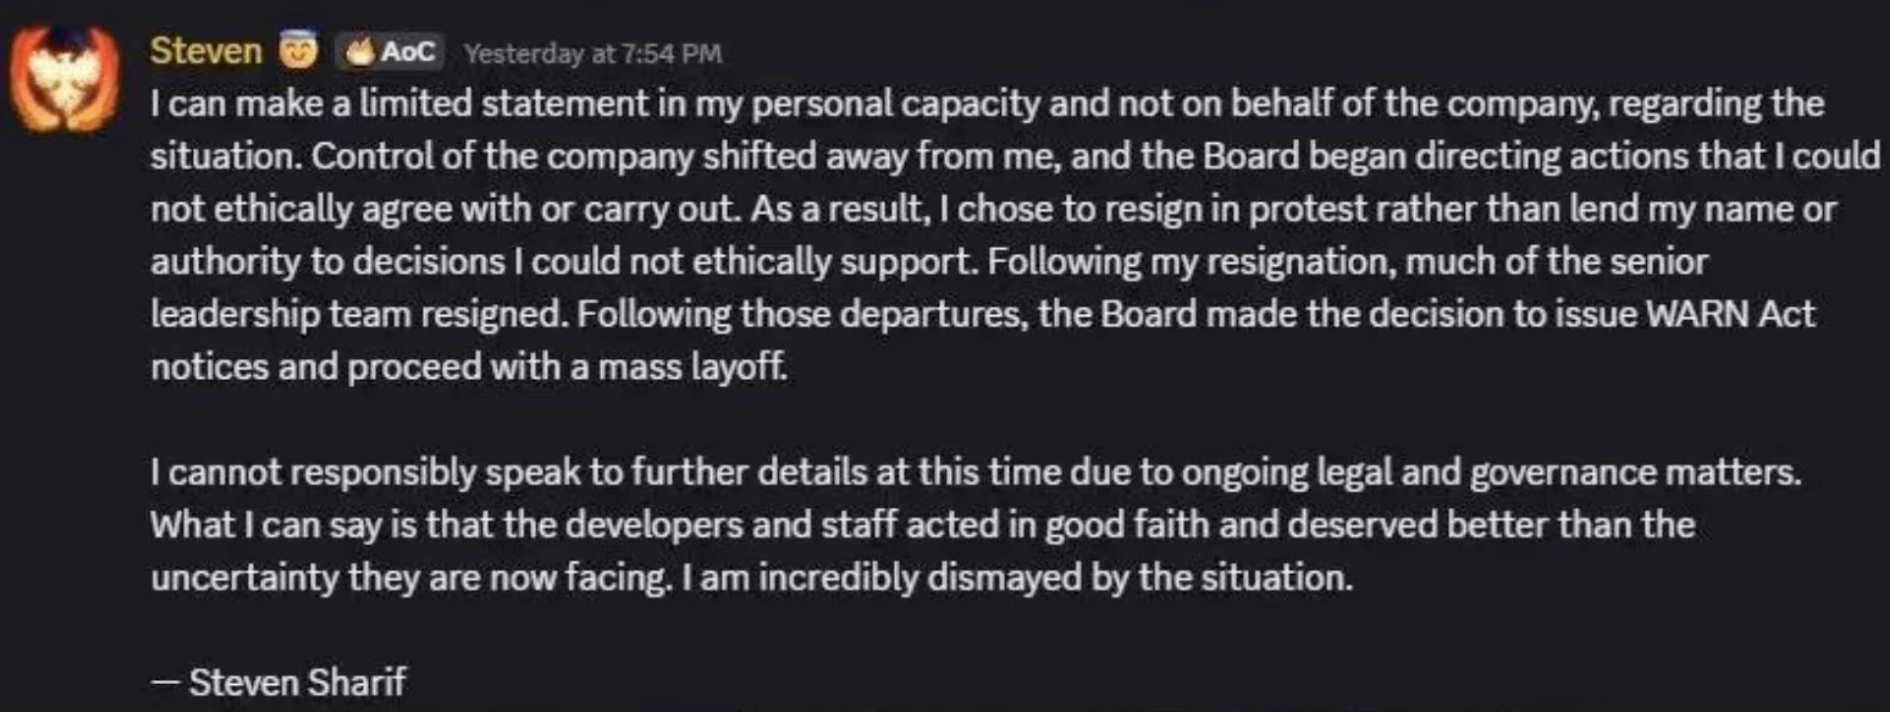
Task: Select the AoC server tag label
Action: click(407, 51)
